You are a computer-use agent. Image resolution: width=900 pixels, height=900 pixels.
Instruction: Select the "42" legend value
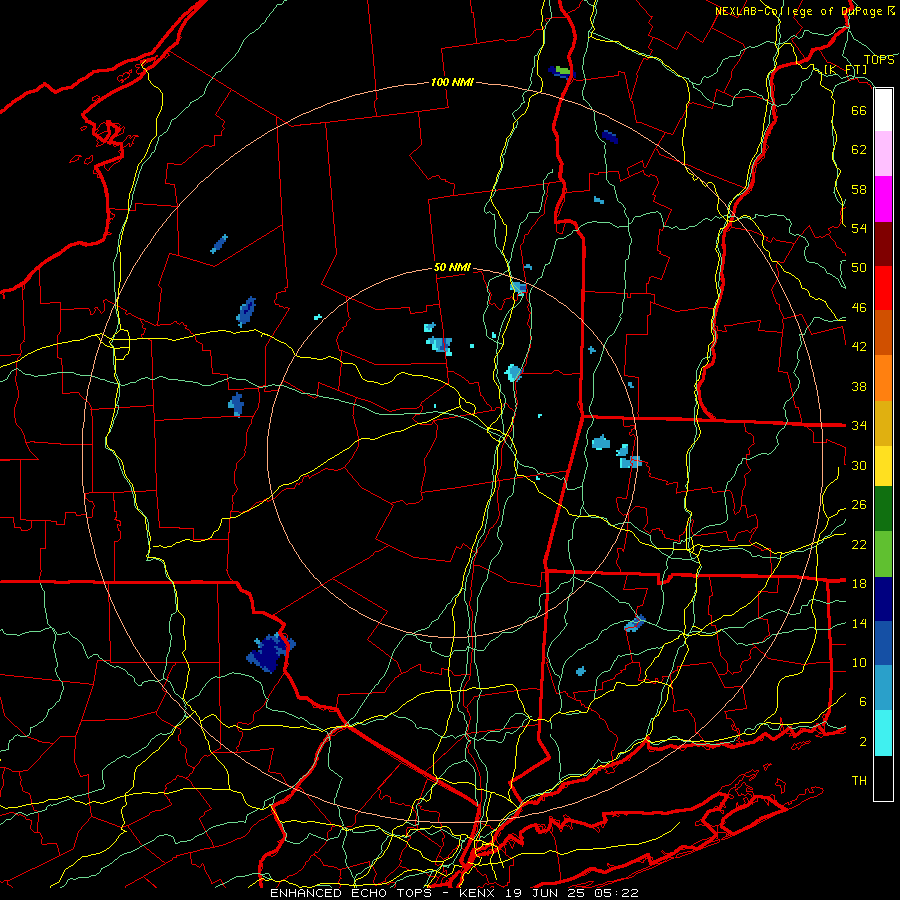pos(859,347)
